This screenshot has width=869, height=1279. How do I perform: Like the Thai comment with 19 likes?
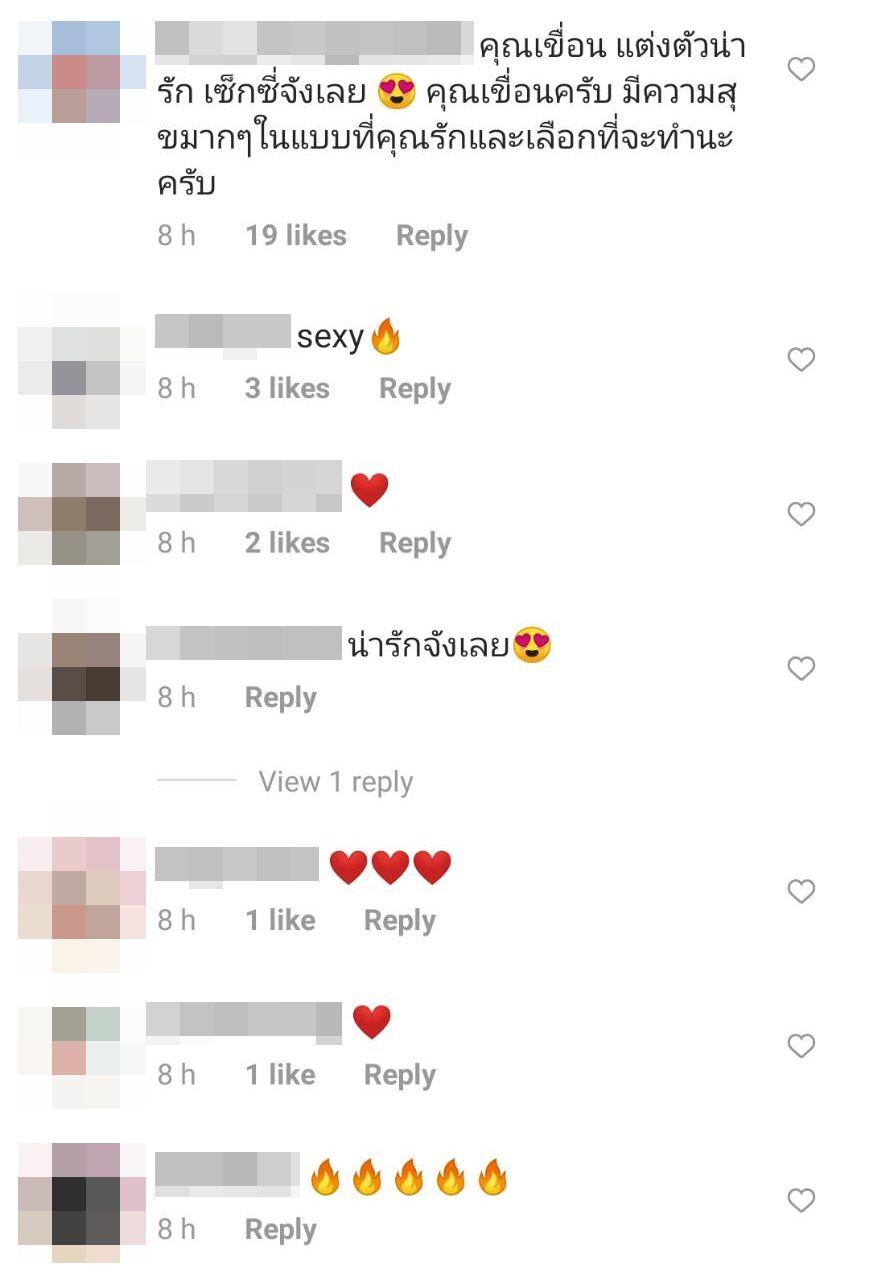point(801,69)
